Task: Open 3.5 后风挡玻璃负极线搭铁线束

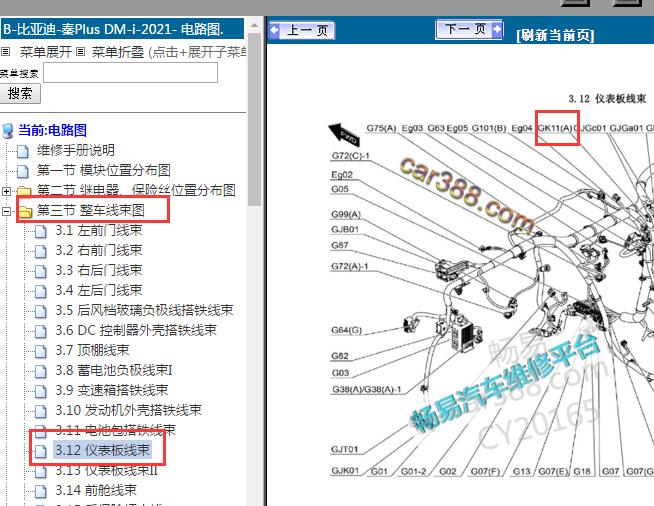Action: pyautogui.click(x=144, y=310)
